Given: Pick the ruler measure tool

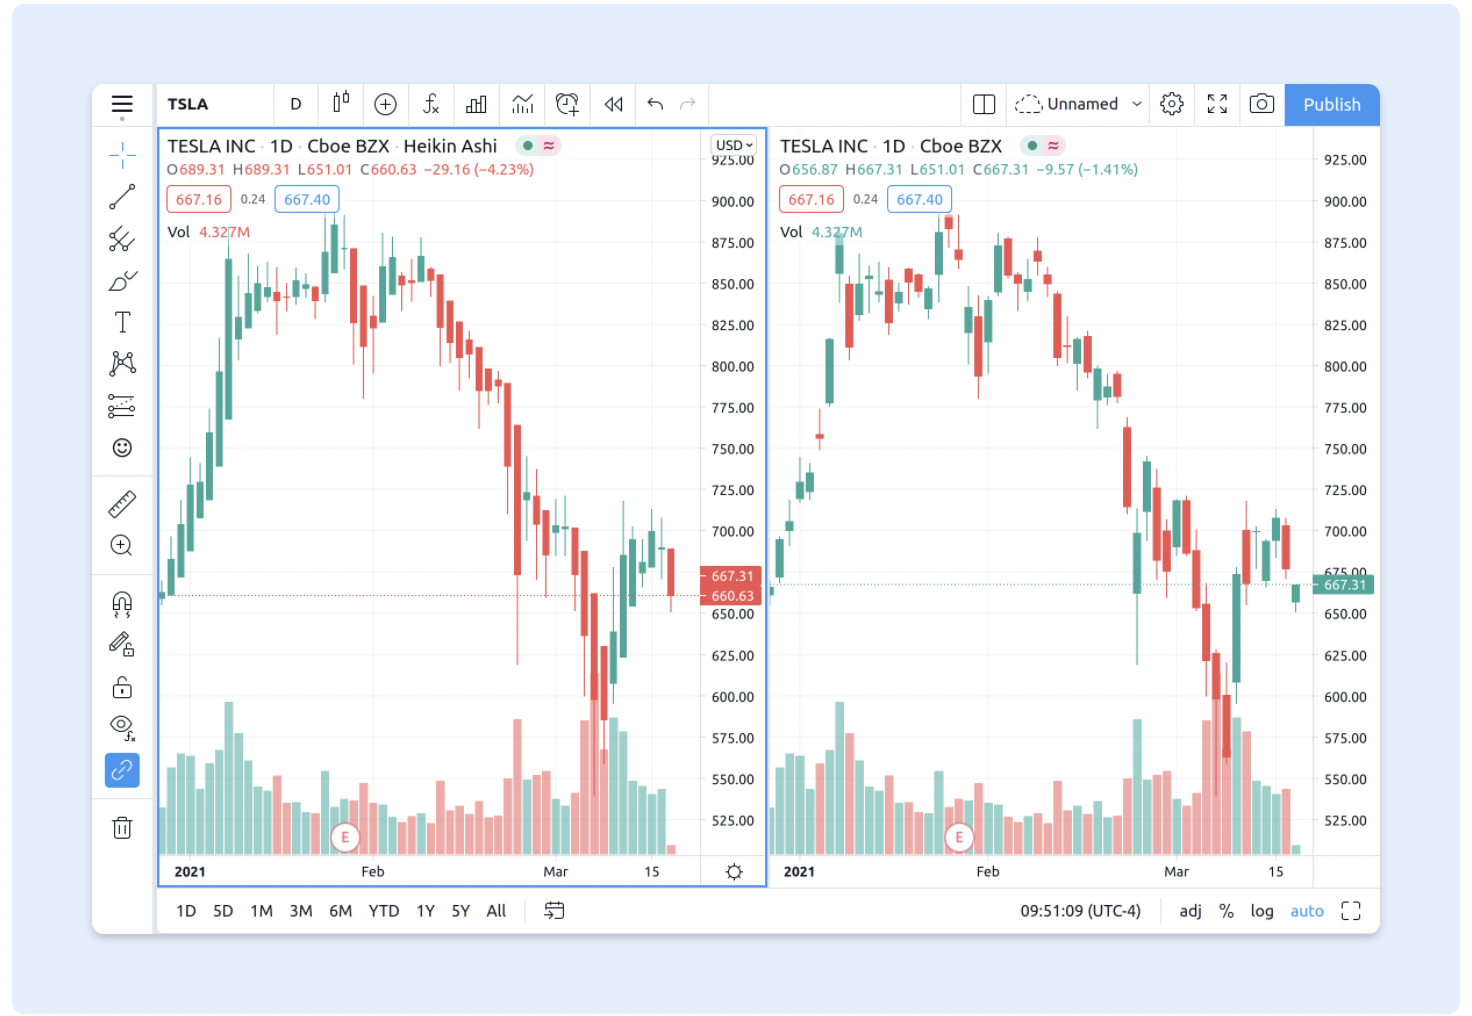Looking at the screenshot, I should (122, 504).
